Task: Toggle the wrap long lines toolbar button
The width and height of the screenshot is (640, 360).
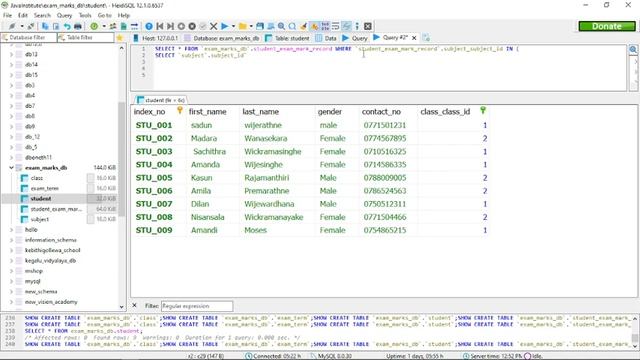Action: coord(336,26)
